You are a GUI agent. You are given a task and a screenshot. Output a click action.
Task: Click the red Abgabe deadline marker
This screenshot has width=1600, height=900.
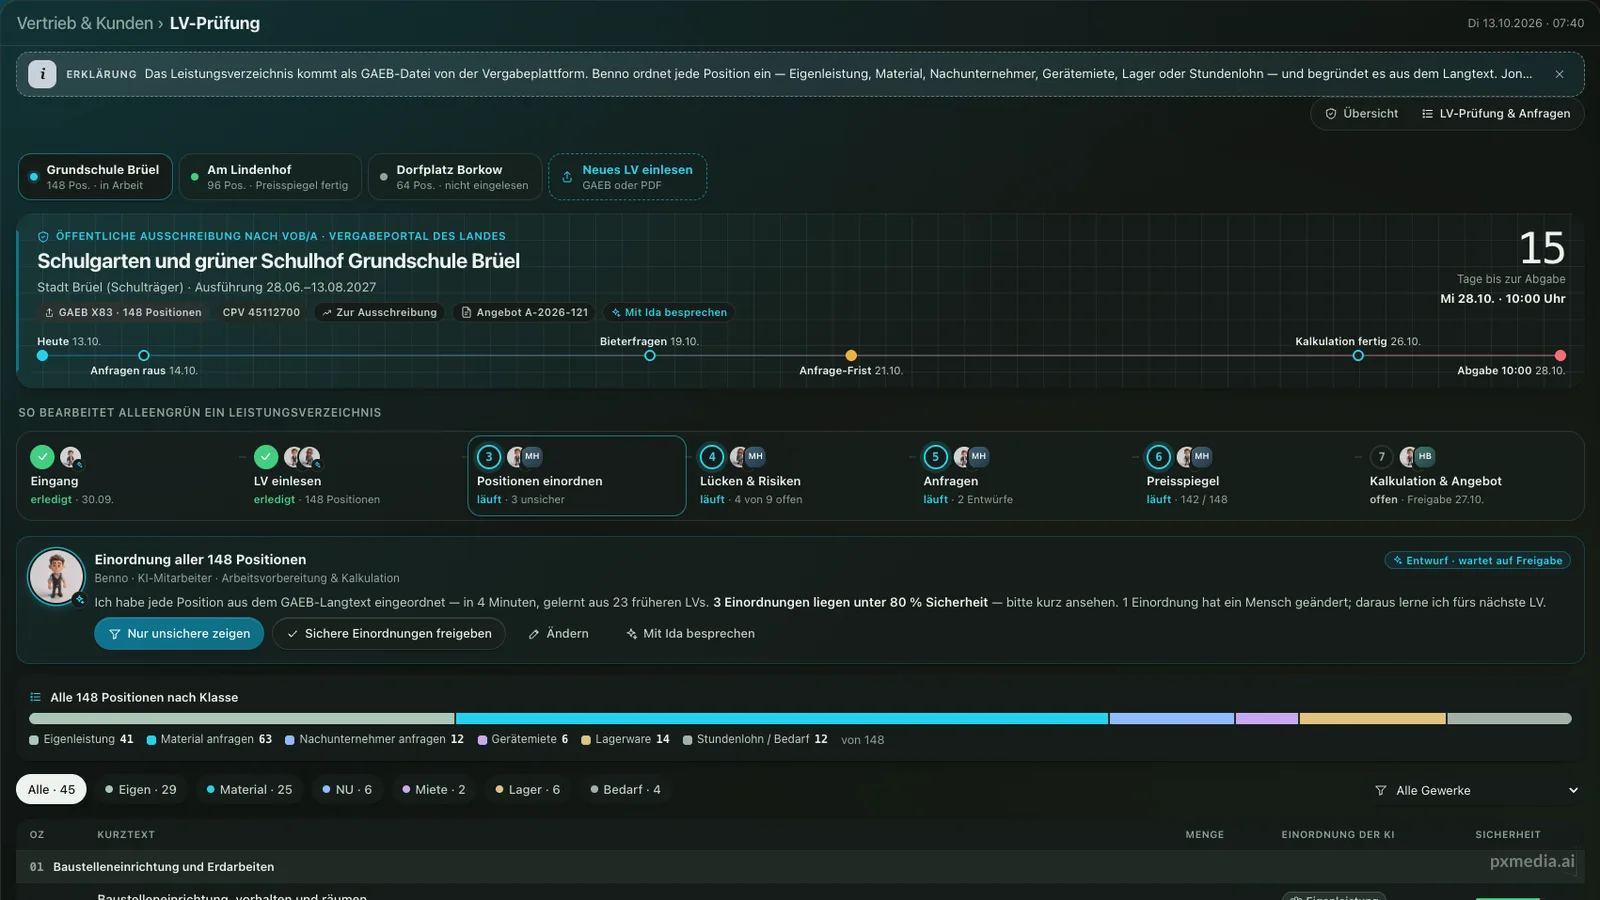1560,356
